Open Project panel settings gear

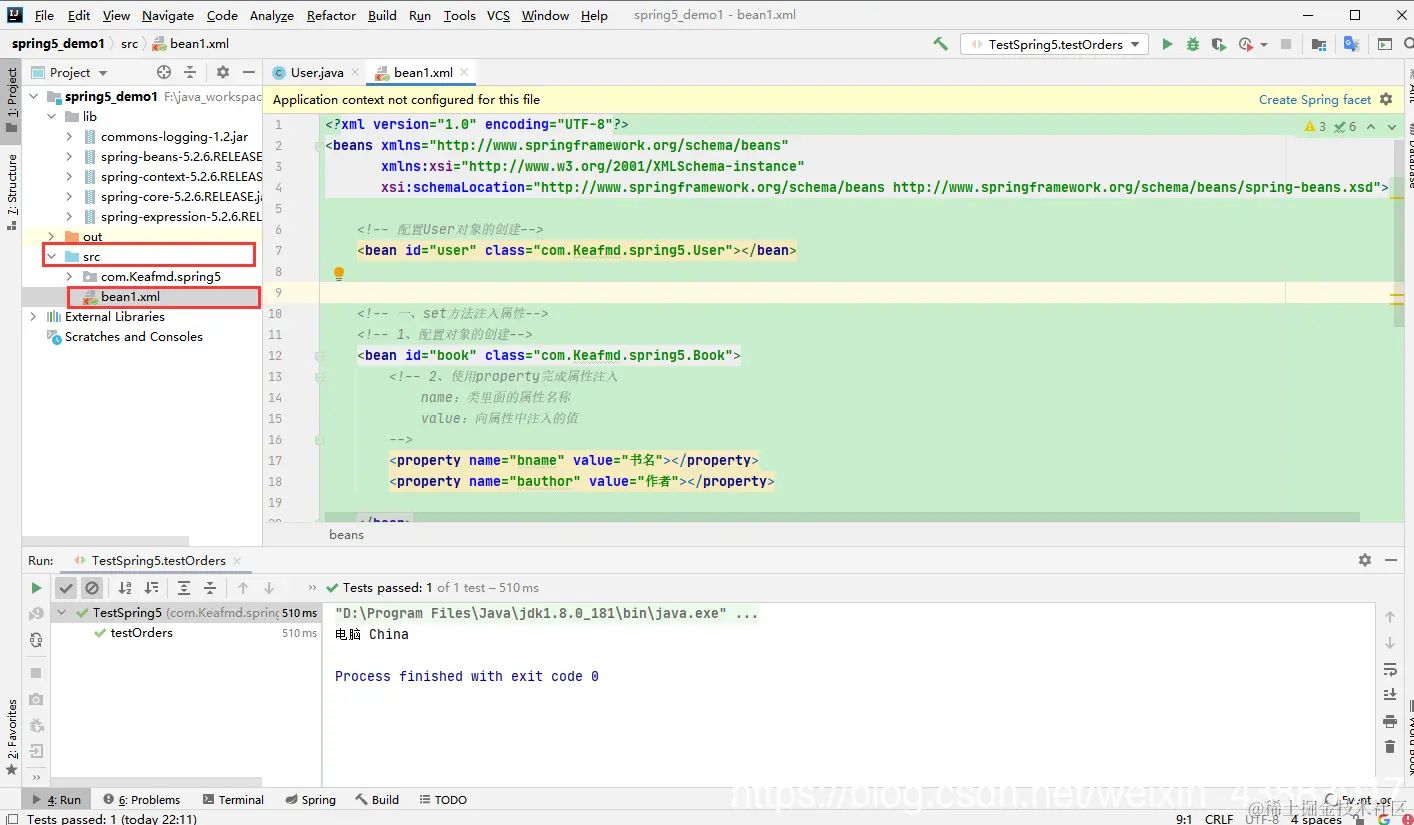pyautogui.click(x=223, y=72)
